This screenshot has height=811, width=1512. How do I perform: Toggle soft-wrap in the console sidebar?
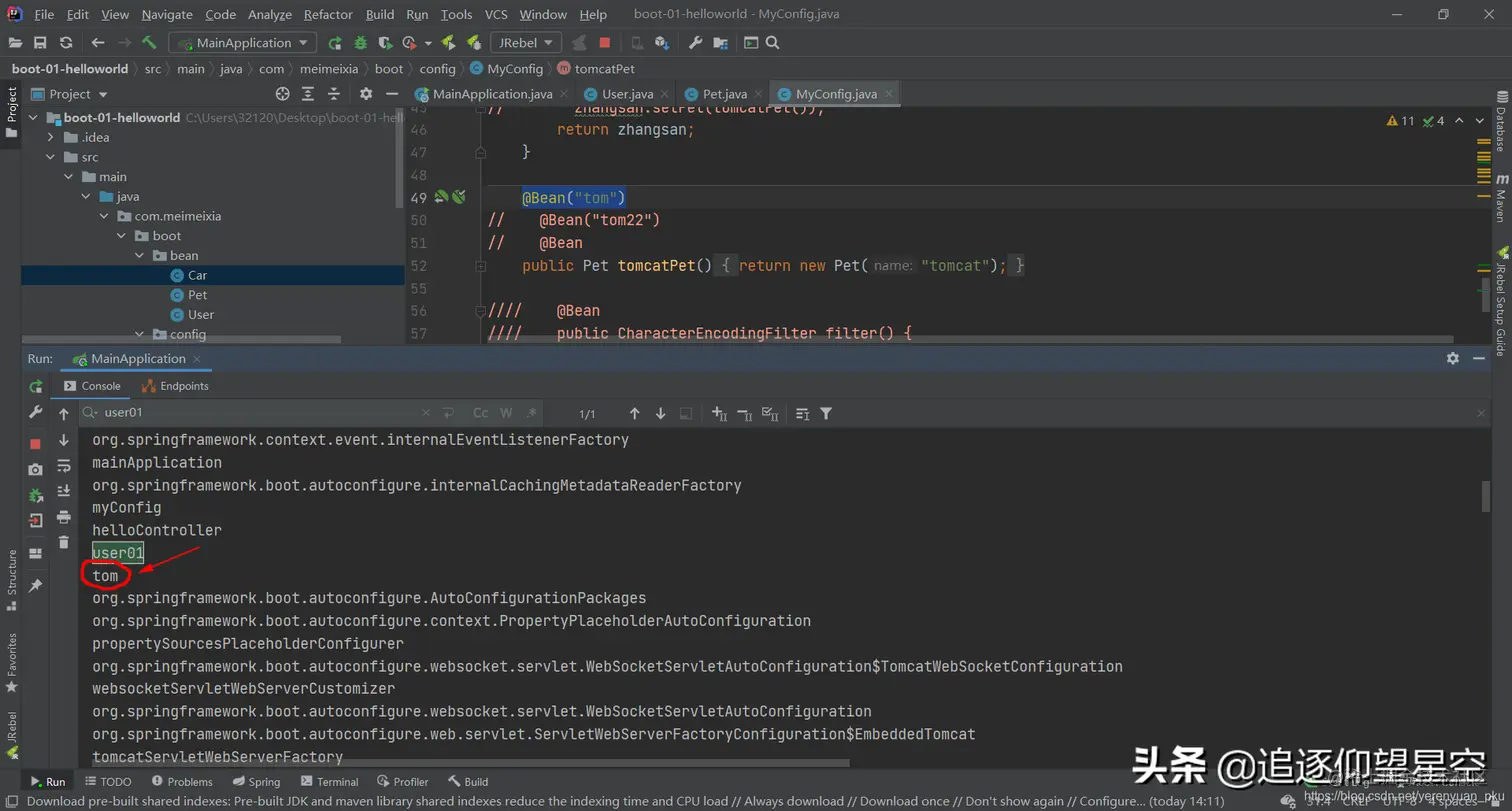click(x=64, y=466)
